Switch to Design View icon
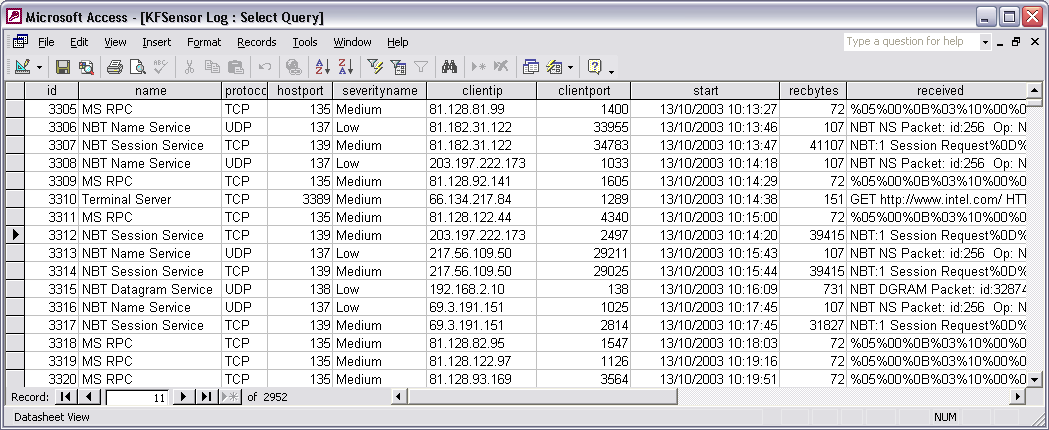Screen dimensions: 1049x430 point(22,66)
